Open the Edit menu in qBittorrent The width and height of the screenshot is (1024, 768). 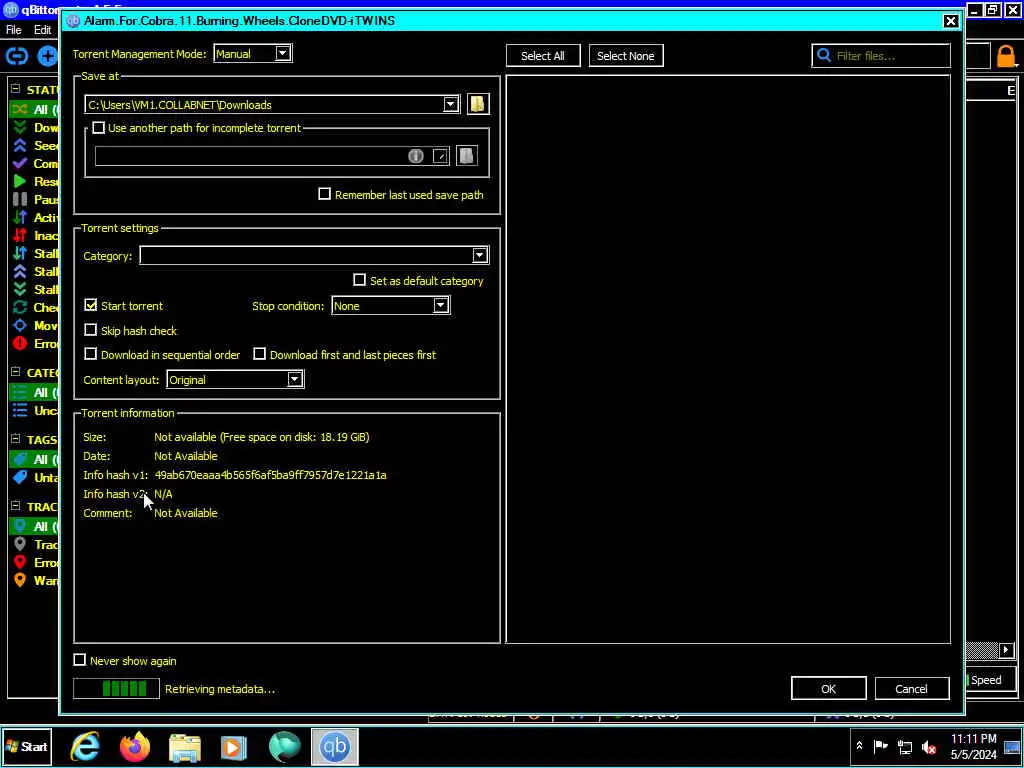tap(42, 30)
